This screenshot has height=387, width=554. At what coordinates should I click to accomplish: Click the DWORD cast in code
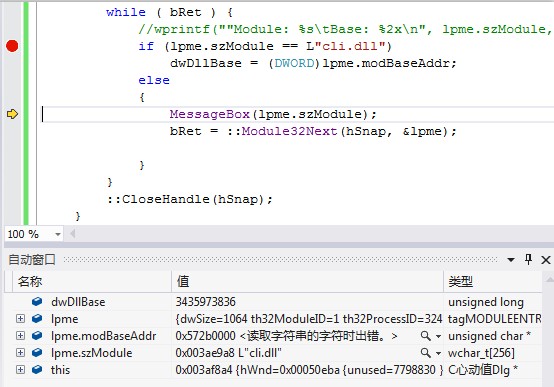tap(294, 63)
